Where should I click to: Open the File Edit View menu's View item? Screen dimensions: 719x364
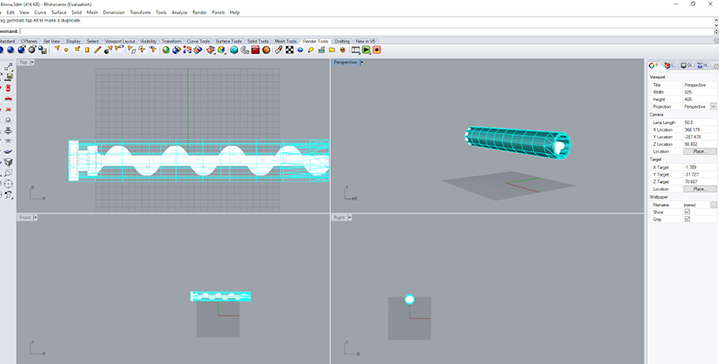24,12
